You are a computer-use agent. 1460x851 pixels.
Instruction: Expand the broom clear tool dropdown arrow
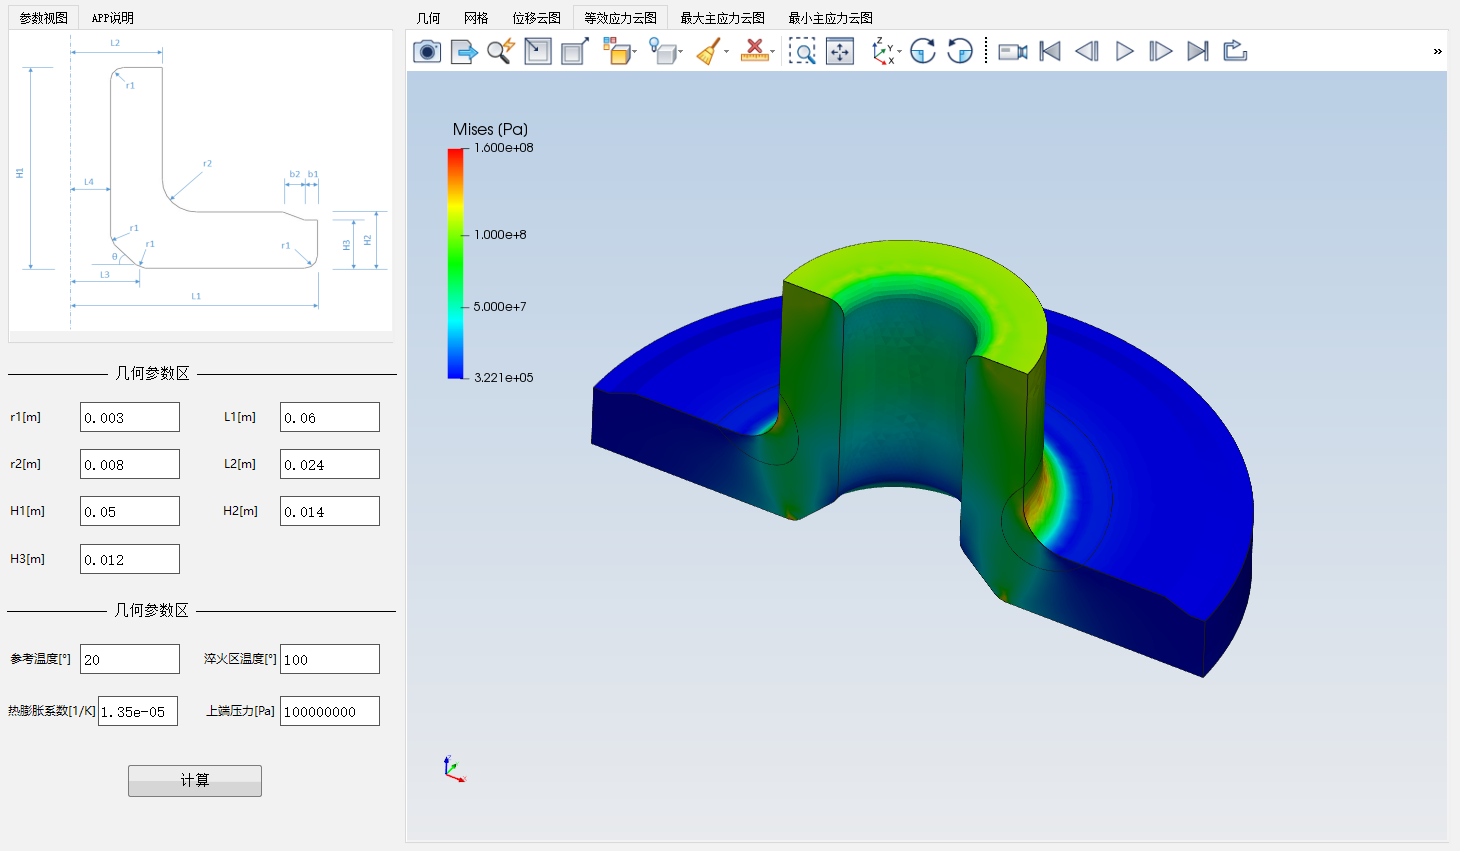pyautogui.click(x=727, y=52)
